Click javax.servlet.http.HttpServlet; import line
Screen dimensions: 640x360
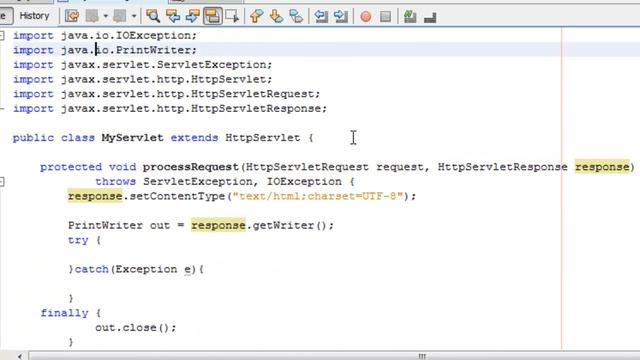(x=142, y=80)
